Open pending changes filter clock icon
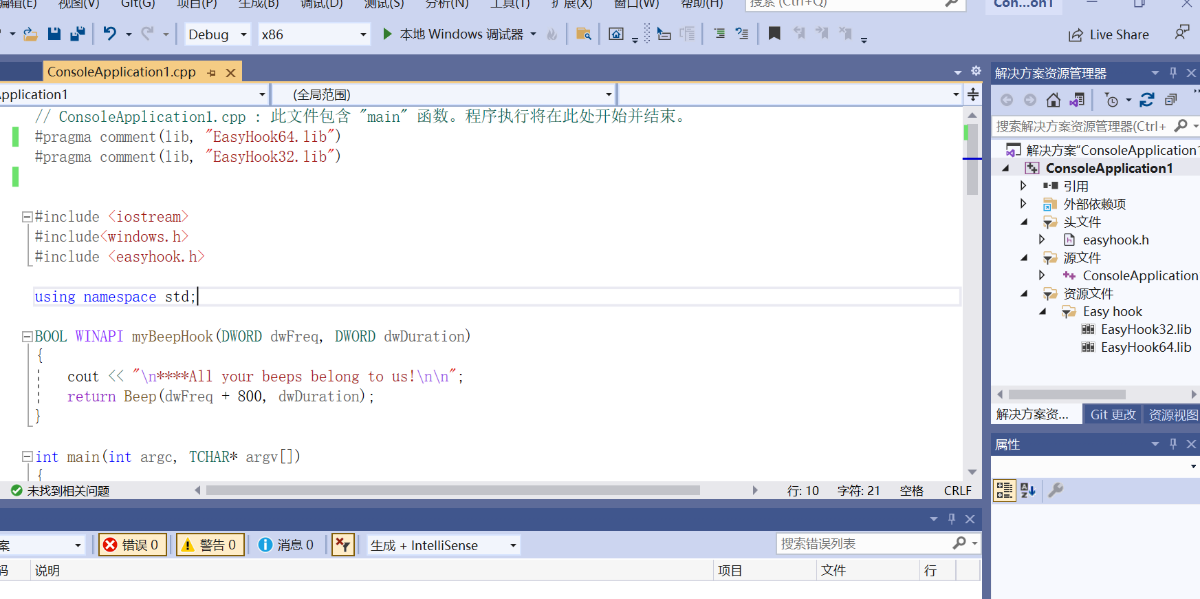 pos(1112,100)
